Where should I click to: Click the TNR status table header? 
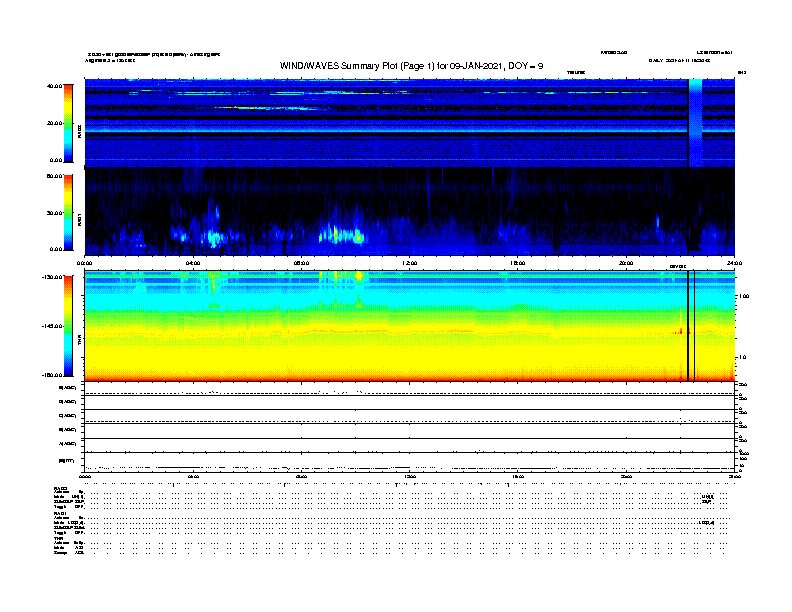click(58, 538)
